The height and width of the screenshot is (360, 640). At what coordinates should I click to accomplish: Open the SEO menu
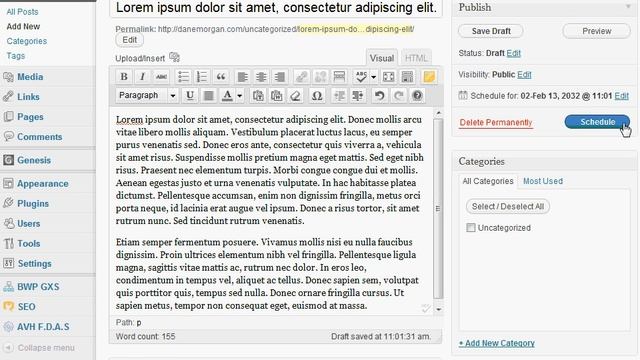26,307
